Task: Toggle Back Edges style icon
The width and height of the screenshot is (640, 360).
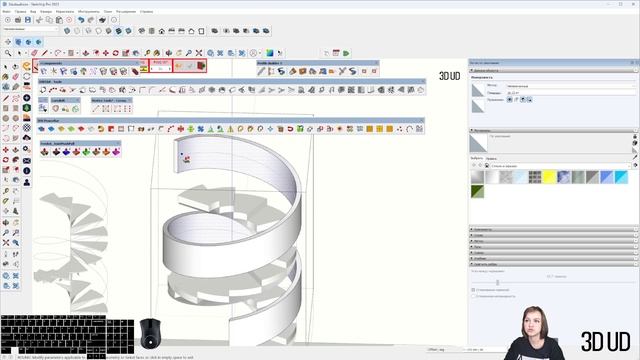Action: click(77, 31)
